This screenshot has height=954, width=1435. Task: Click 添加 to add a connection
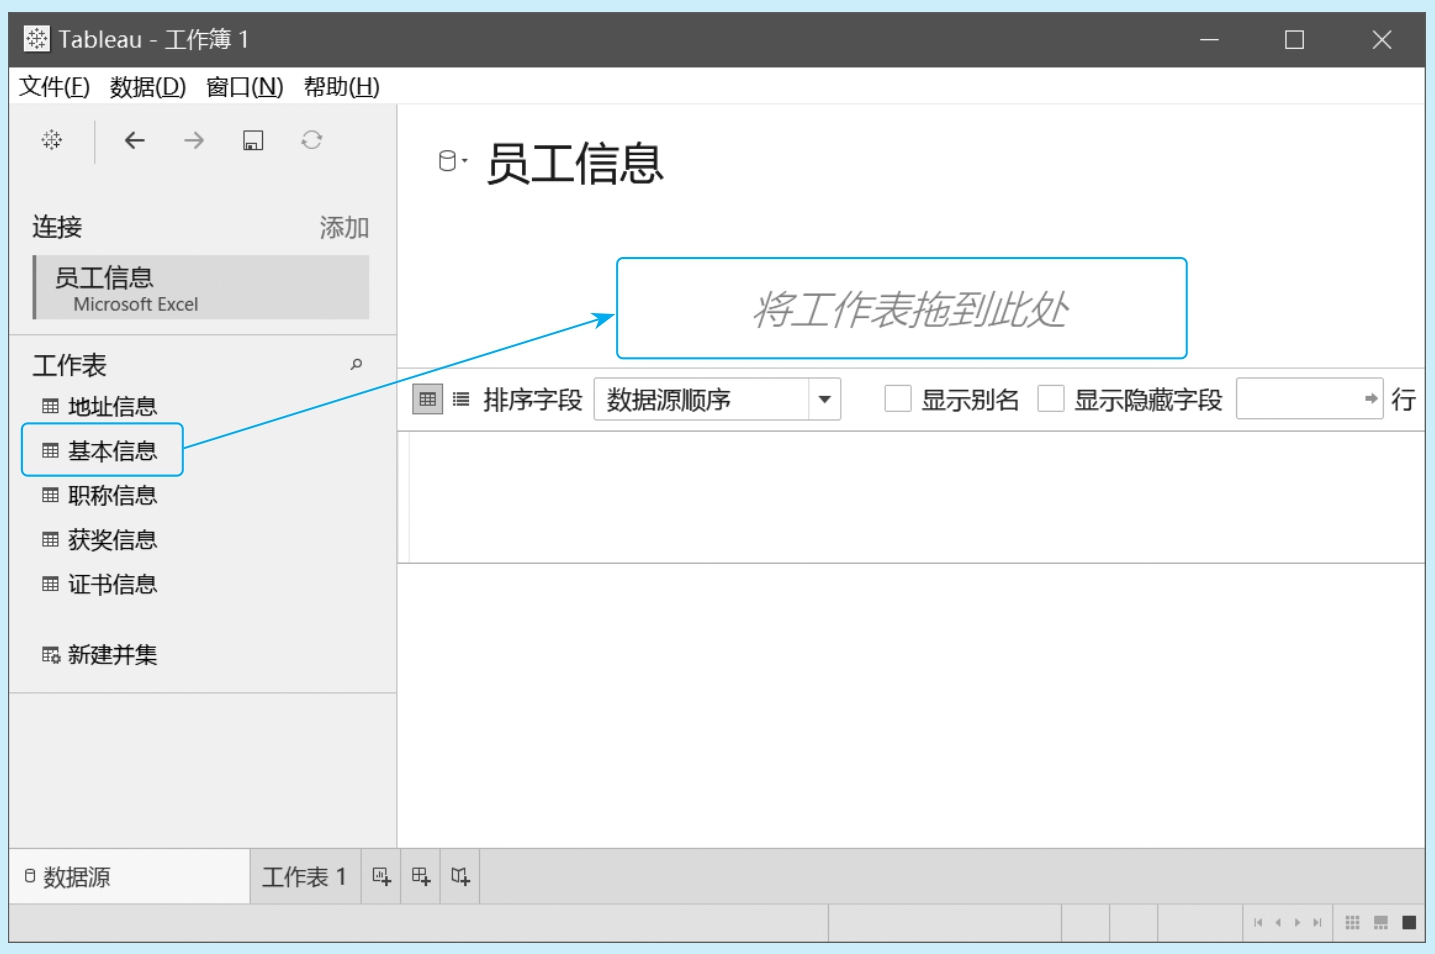(x=344, y=228)
